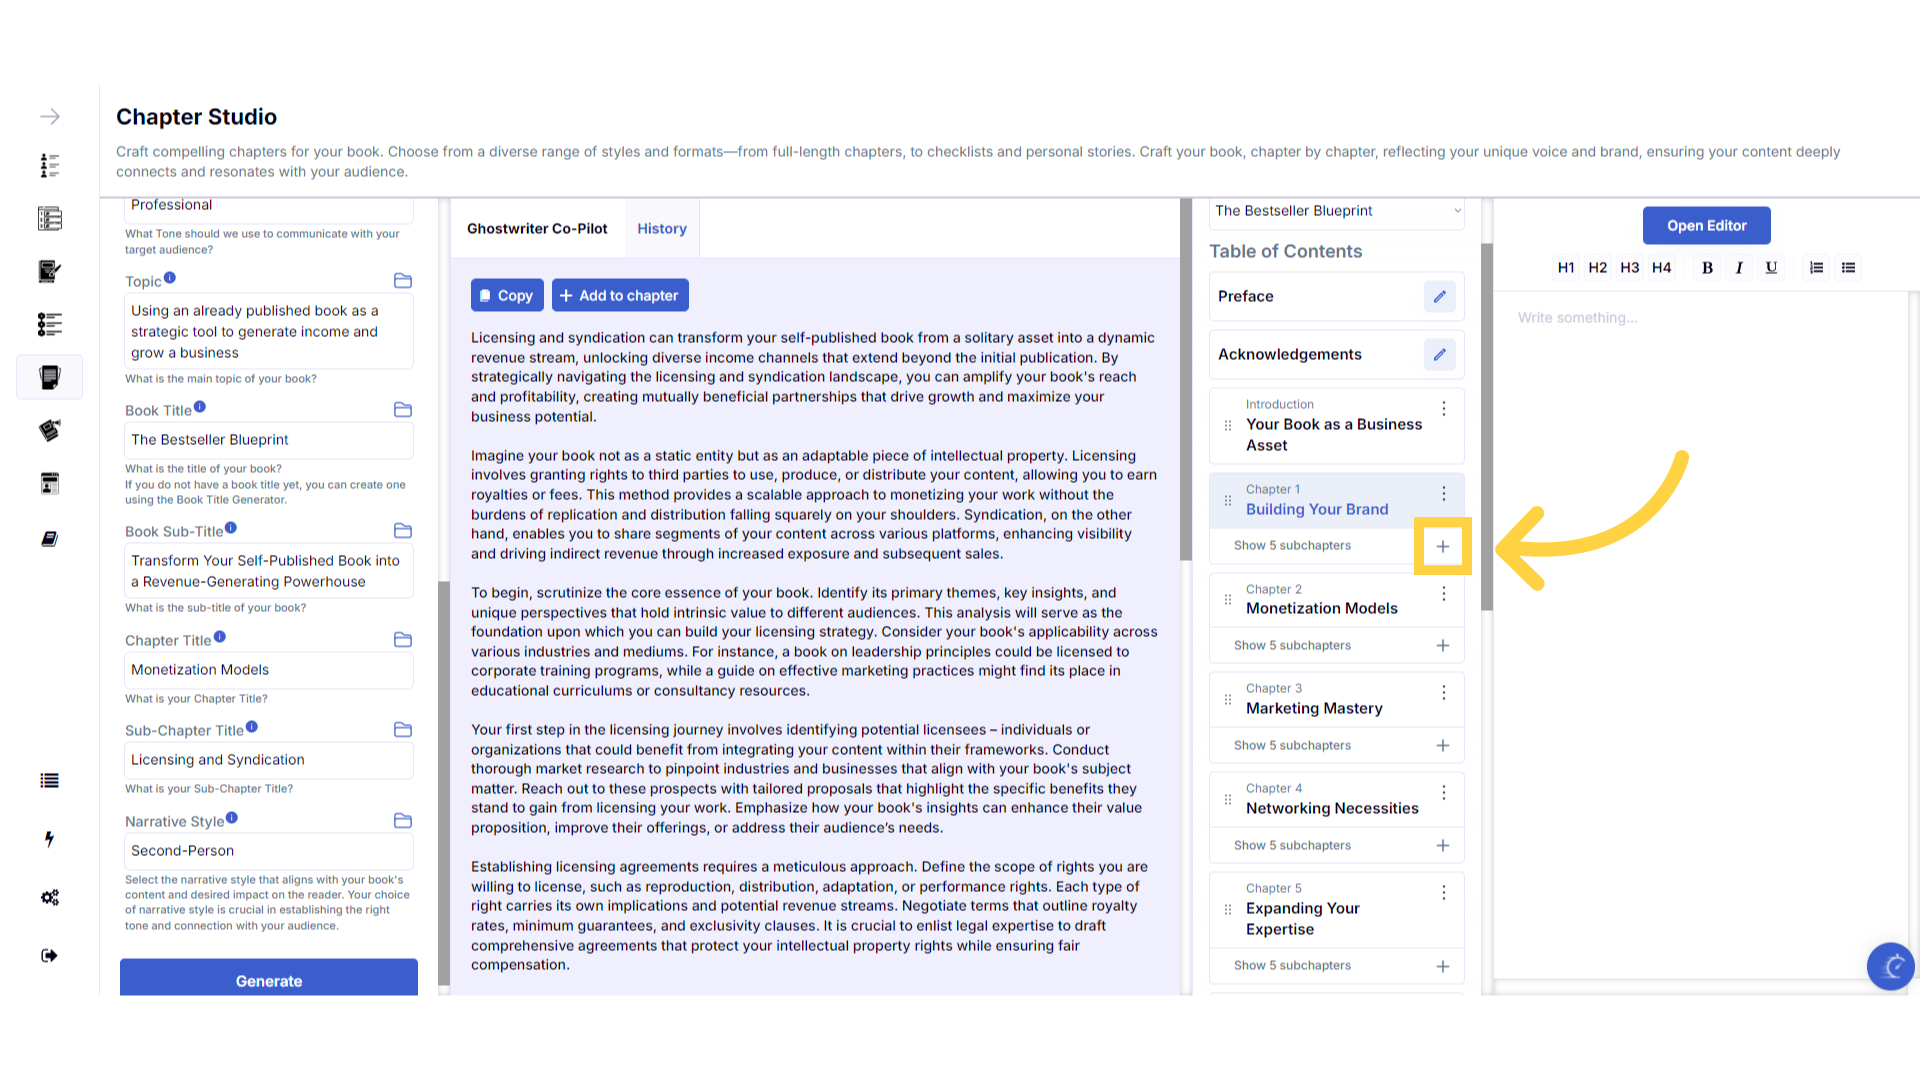Screen dimensions: 1920x1080
Task: Click the lightning bolt sidebar icon
Action: coord(49,839)
